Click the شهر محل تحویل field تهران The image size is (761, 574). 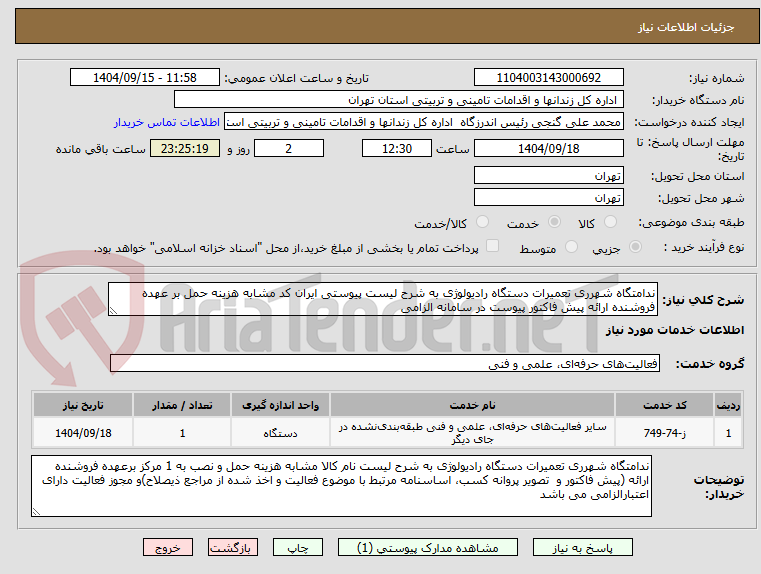[548, 197]
